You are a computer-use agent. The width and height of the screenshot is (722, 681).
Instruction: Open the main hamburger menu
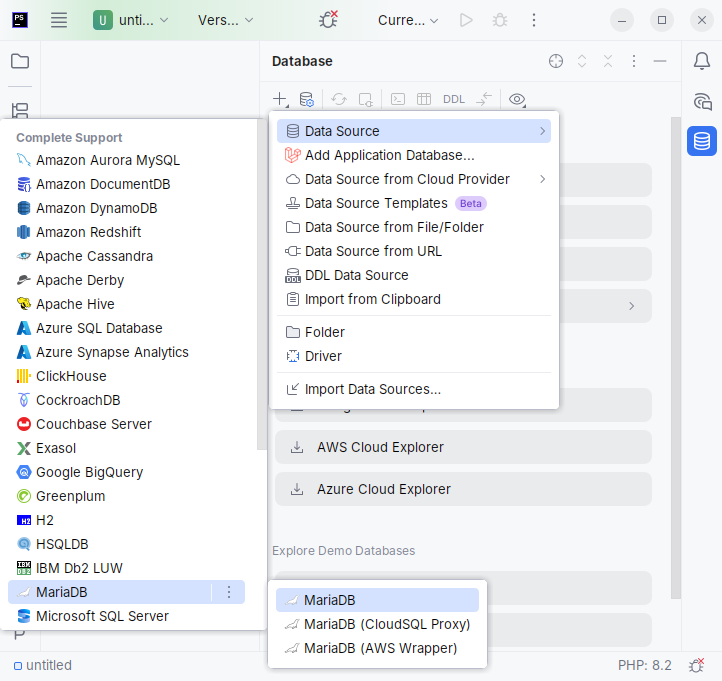59,20
